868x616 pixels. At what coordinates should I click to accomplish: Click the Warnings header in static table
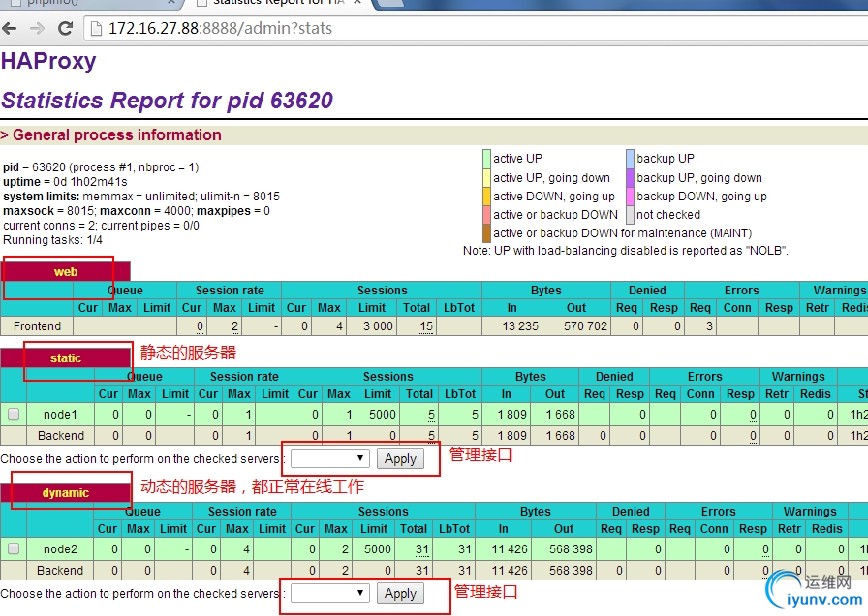pyautogui.click(x=798, y=376)
